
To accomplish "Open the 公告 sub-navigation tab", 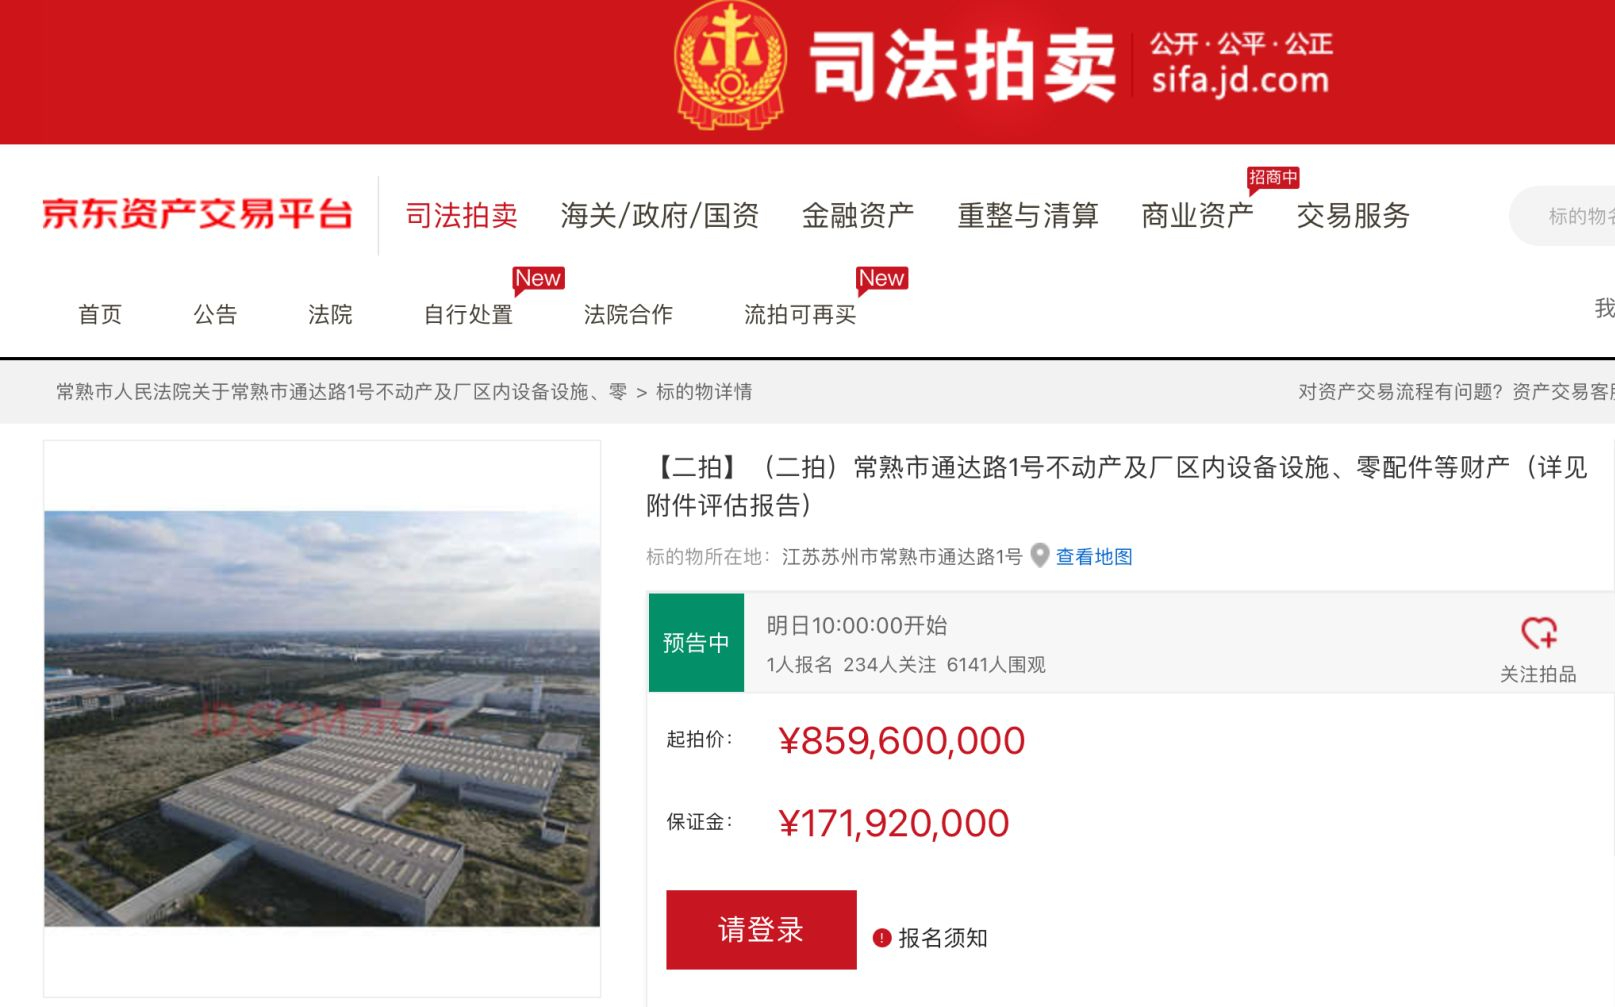I will coord(215,314).
